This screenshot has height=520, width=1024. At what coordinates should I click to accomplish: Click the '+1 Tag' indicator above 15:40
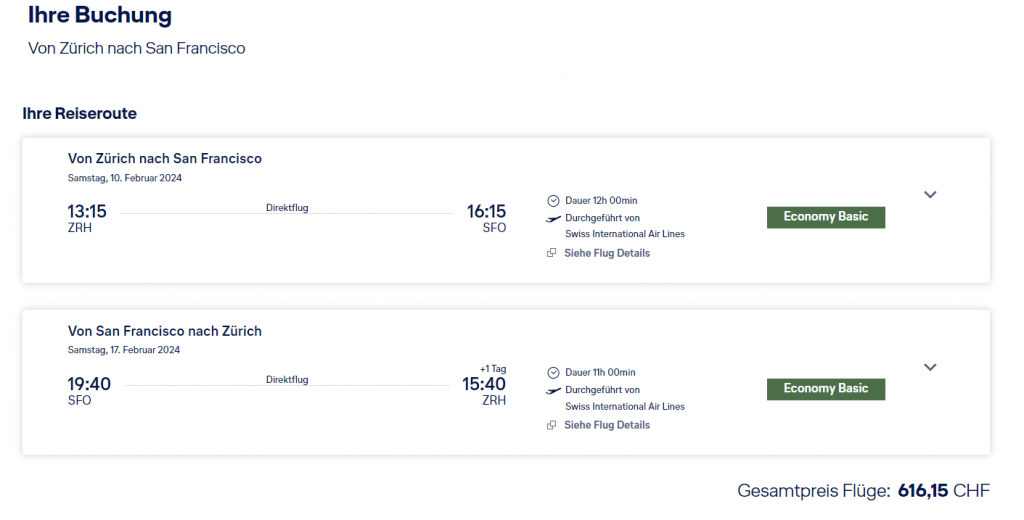click(x=492, y=369)
